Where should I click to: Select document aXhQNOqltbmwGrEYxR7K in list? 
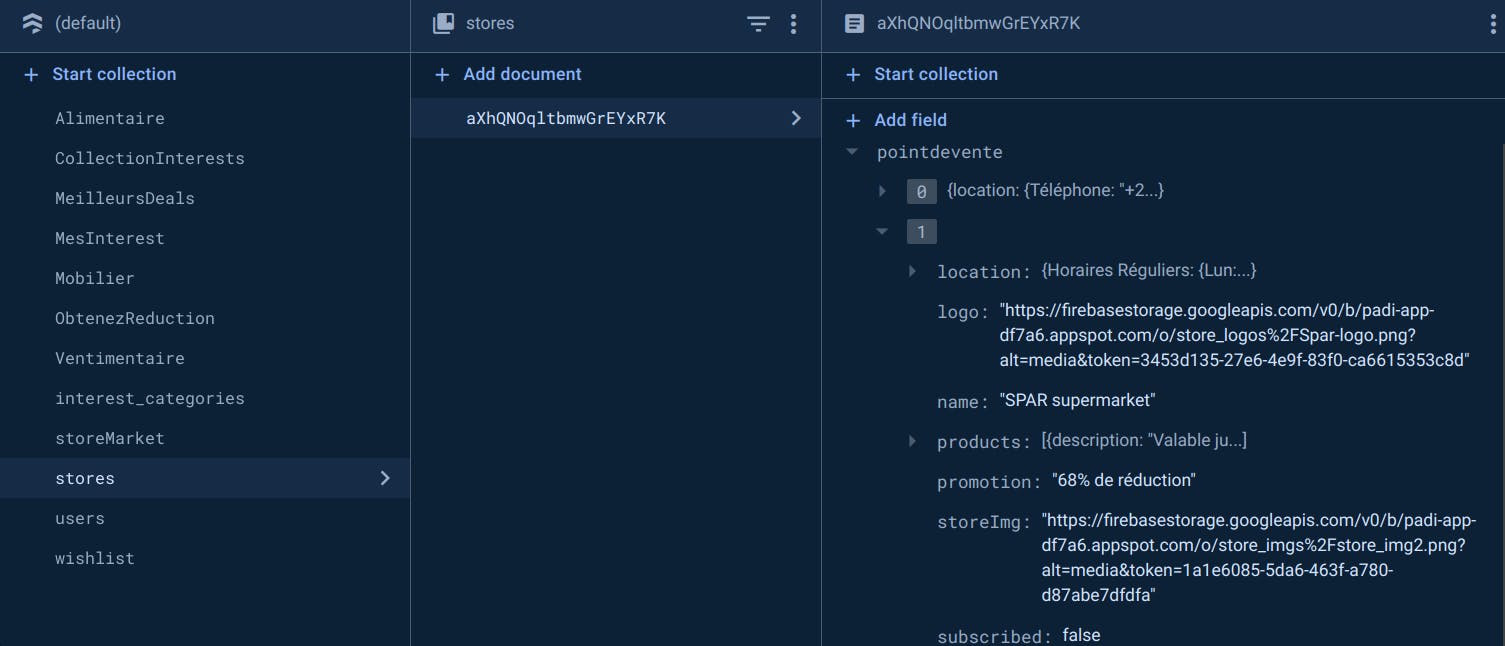pyautogui.click(x=616, y=118)
